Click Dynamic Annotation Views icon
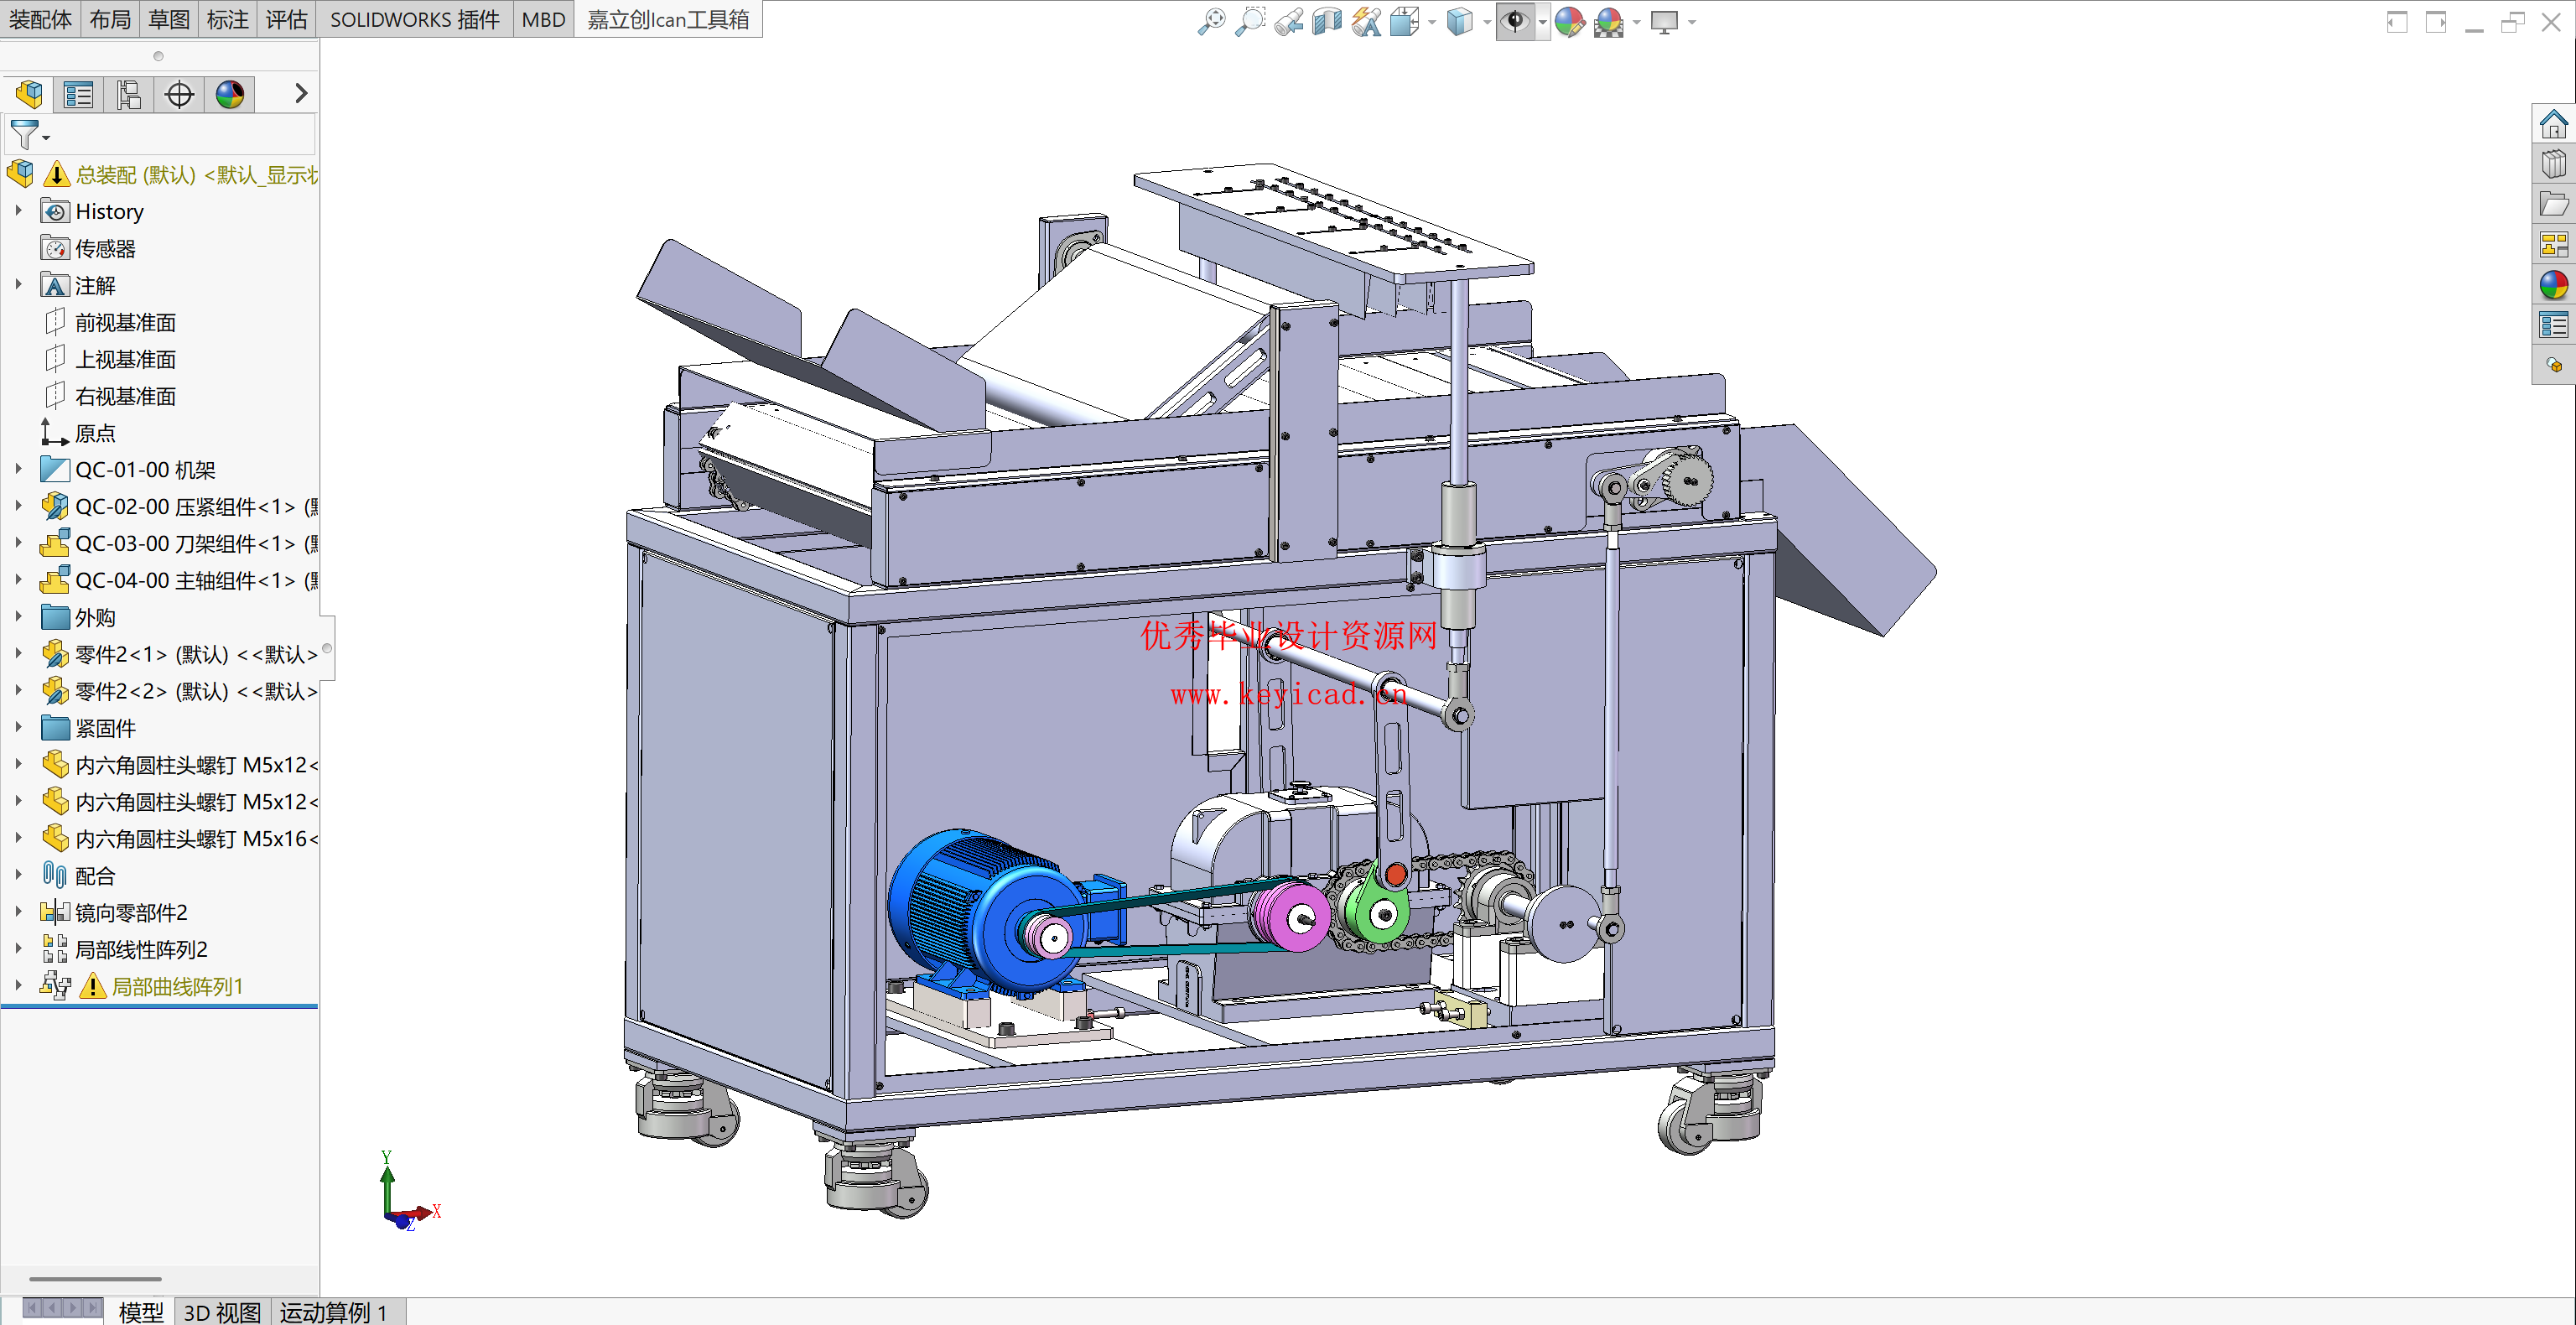 tap(1366, 21)
